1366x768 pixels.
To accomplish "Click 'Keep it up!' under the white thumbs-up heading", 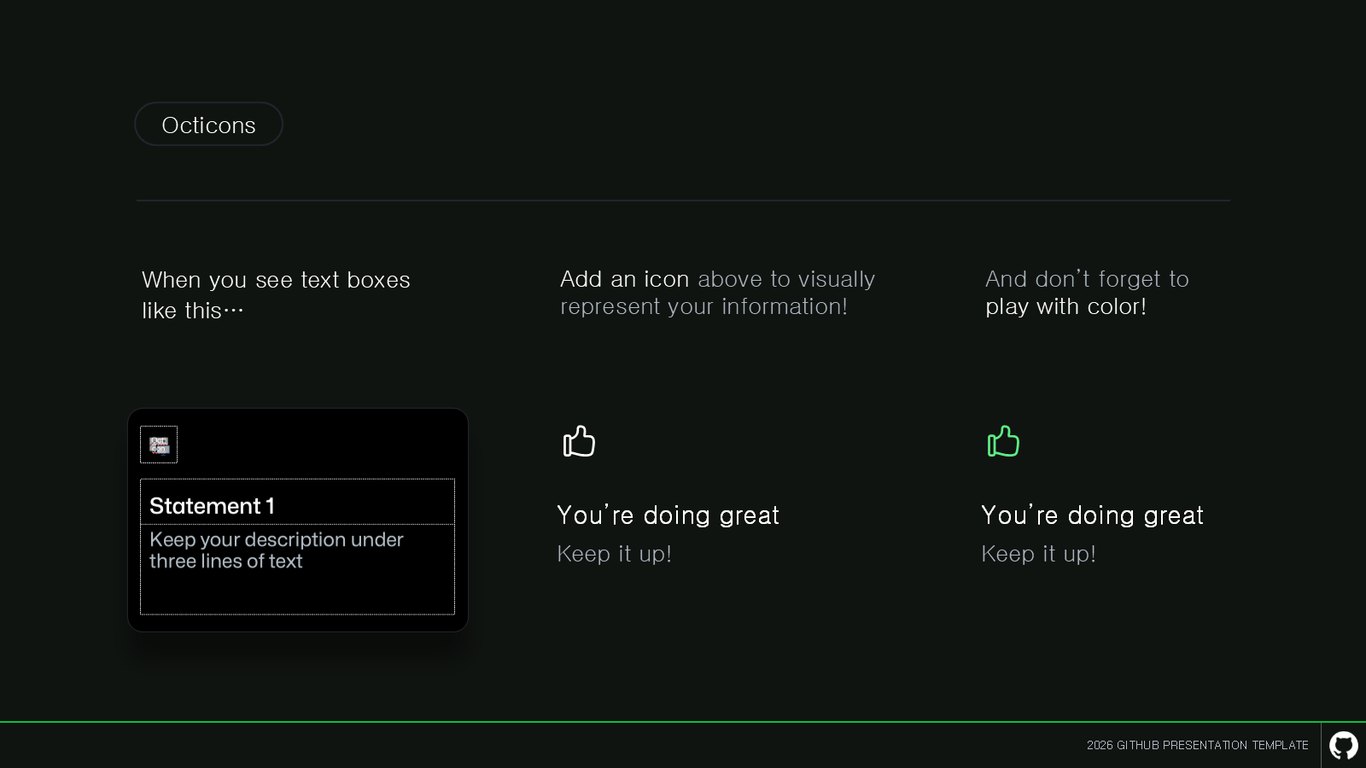I will pyautogui.click(x=614, y=554).
